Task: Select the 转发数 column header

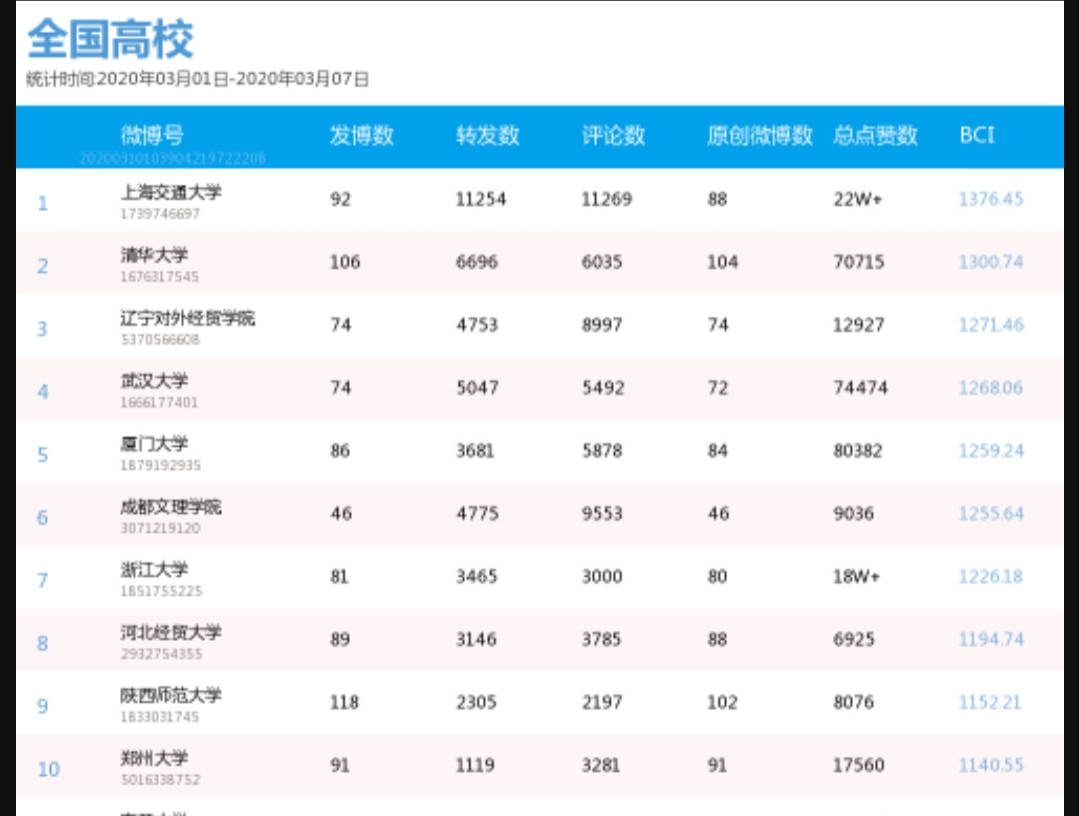Action: click(487, 135)
